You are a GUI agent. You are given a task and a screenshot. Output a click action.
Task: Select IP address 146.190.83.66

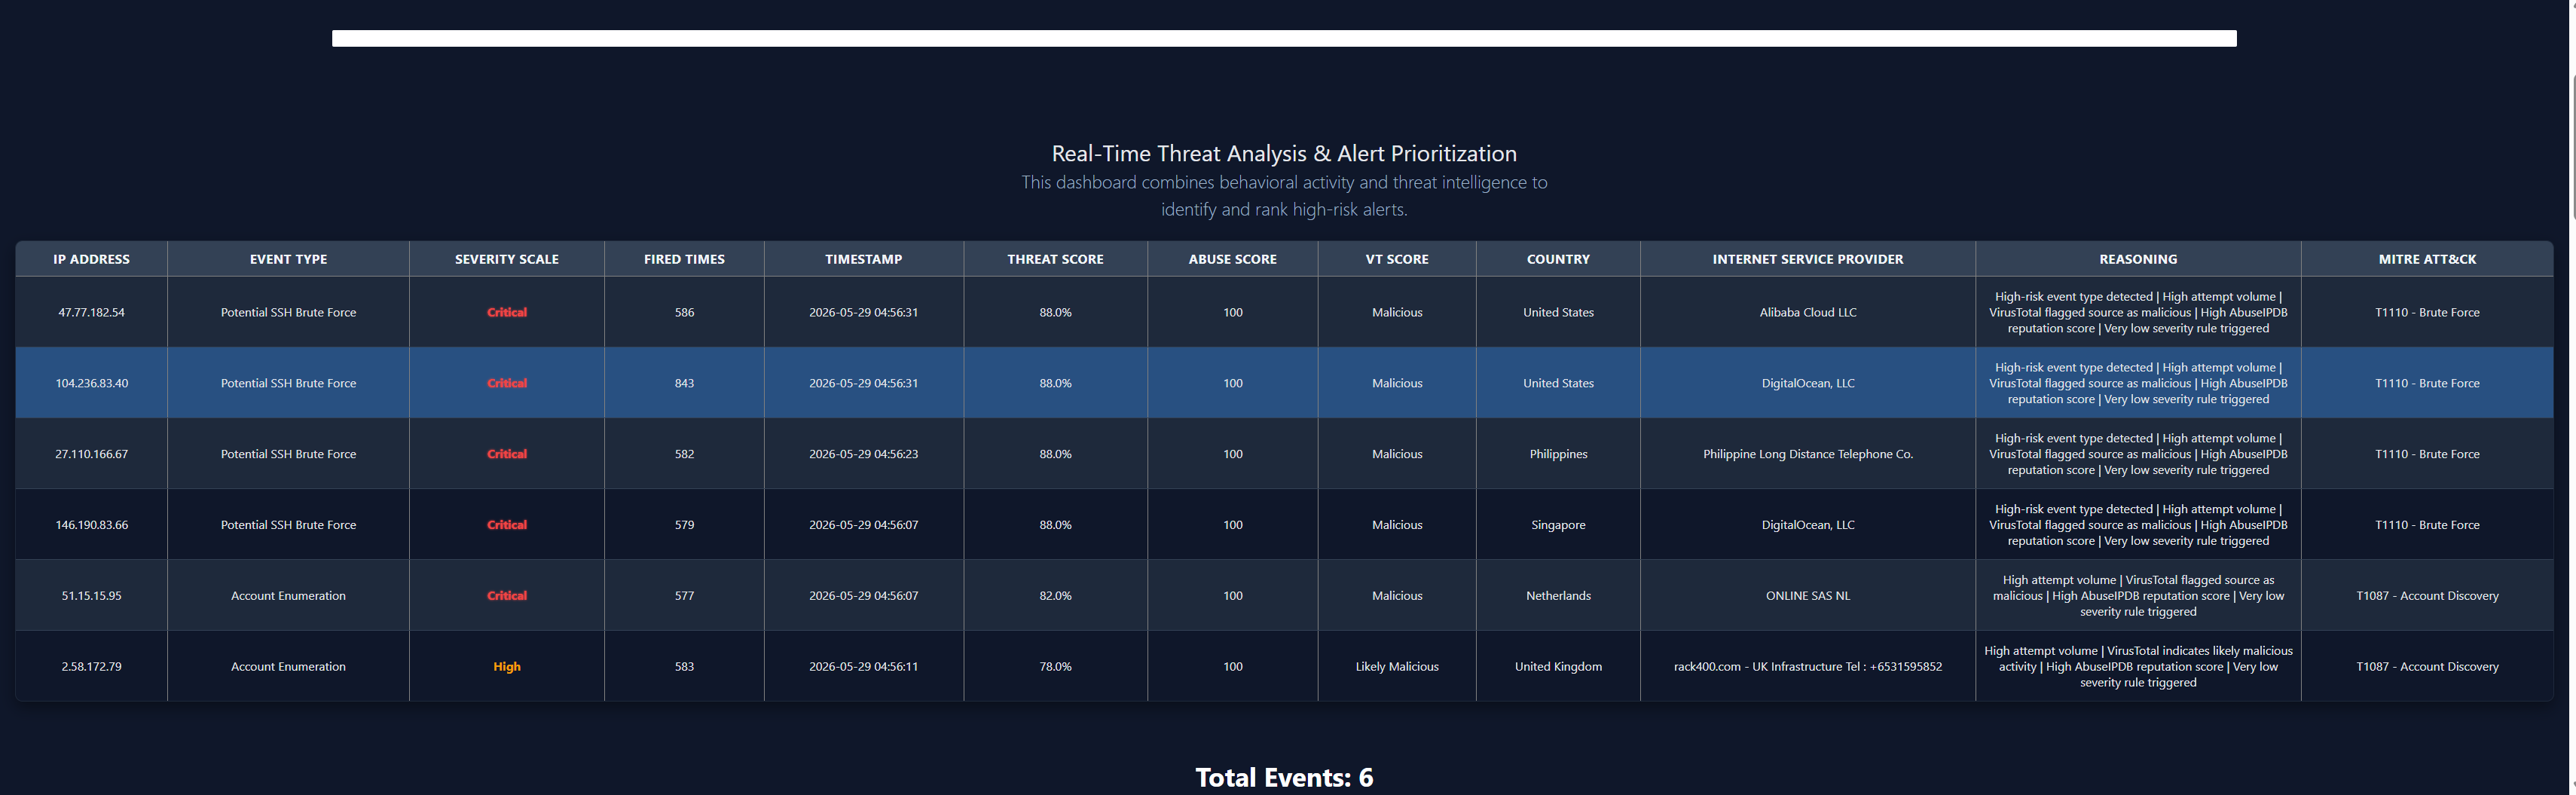pyautogui.click(x=91, y=525)
